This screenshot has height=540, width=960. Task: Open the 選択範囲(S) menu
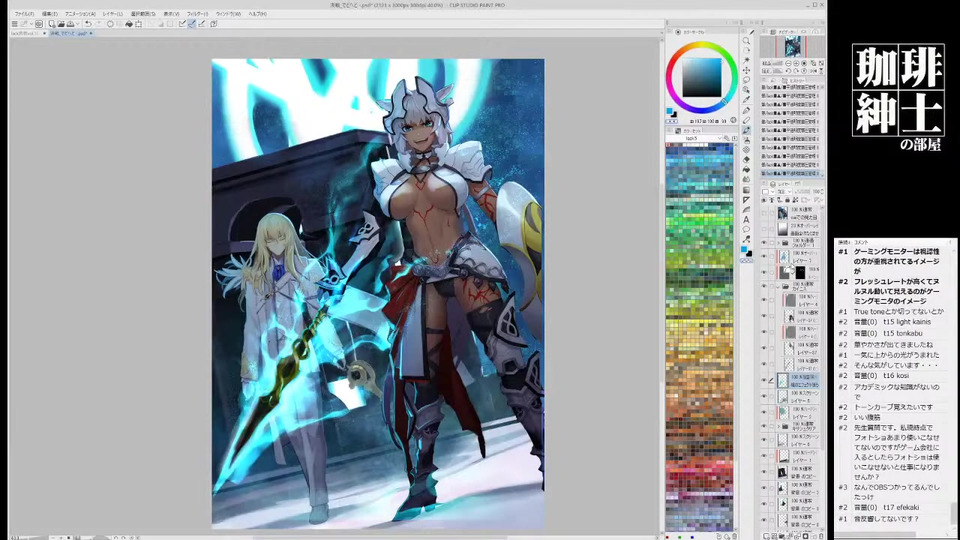[x=143, y=13]
